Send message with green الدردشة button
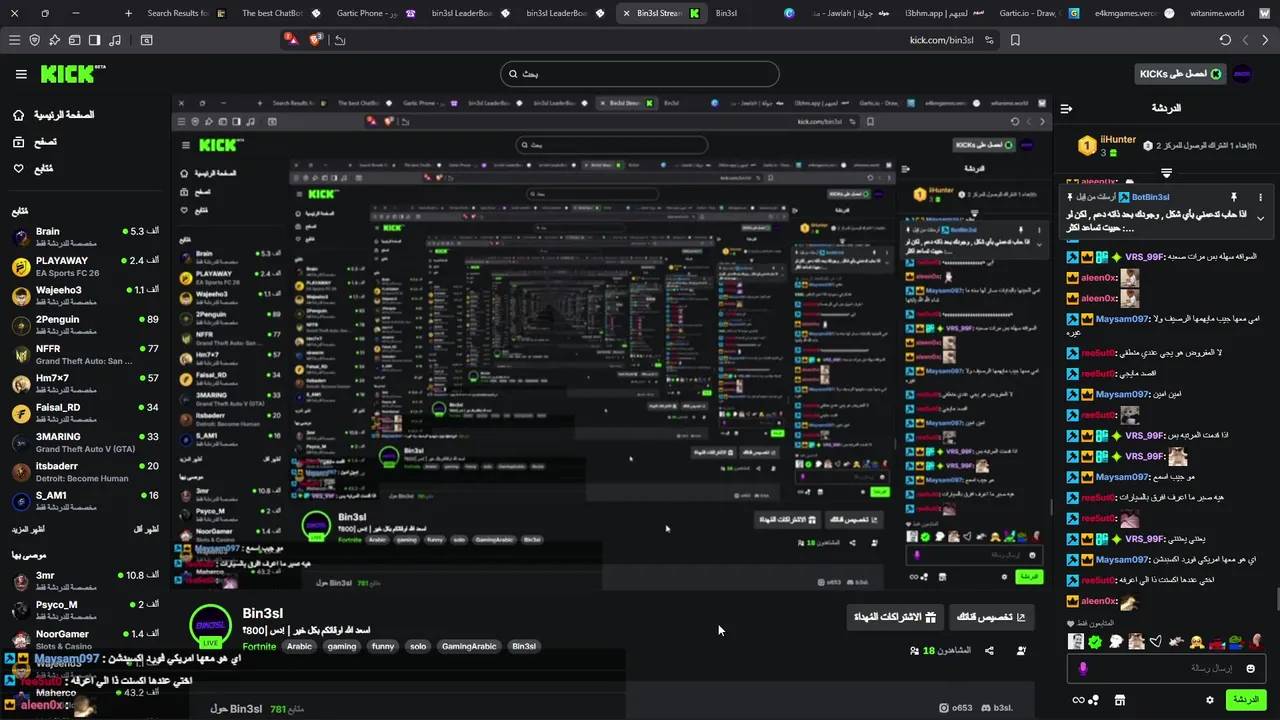Viewport: 1280px width, 720px height. (x=1245, y=700)
